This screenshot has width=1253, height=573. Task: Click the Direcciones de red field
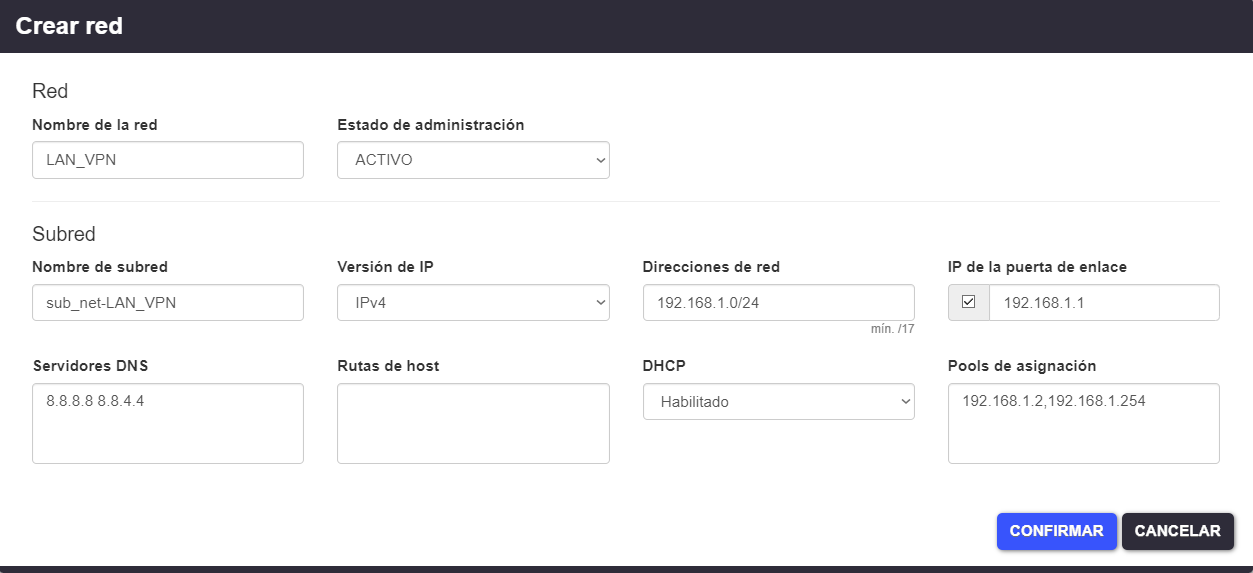[x=778, y=302]
